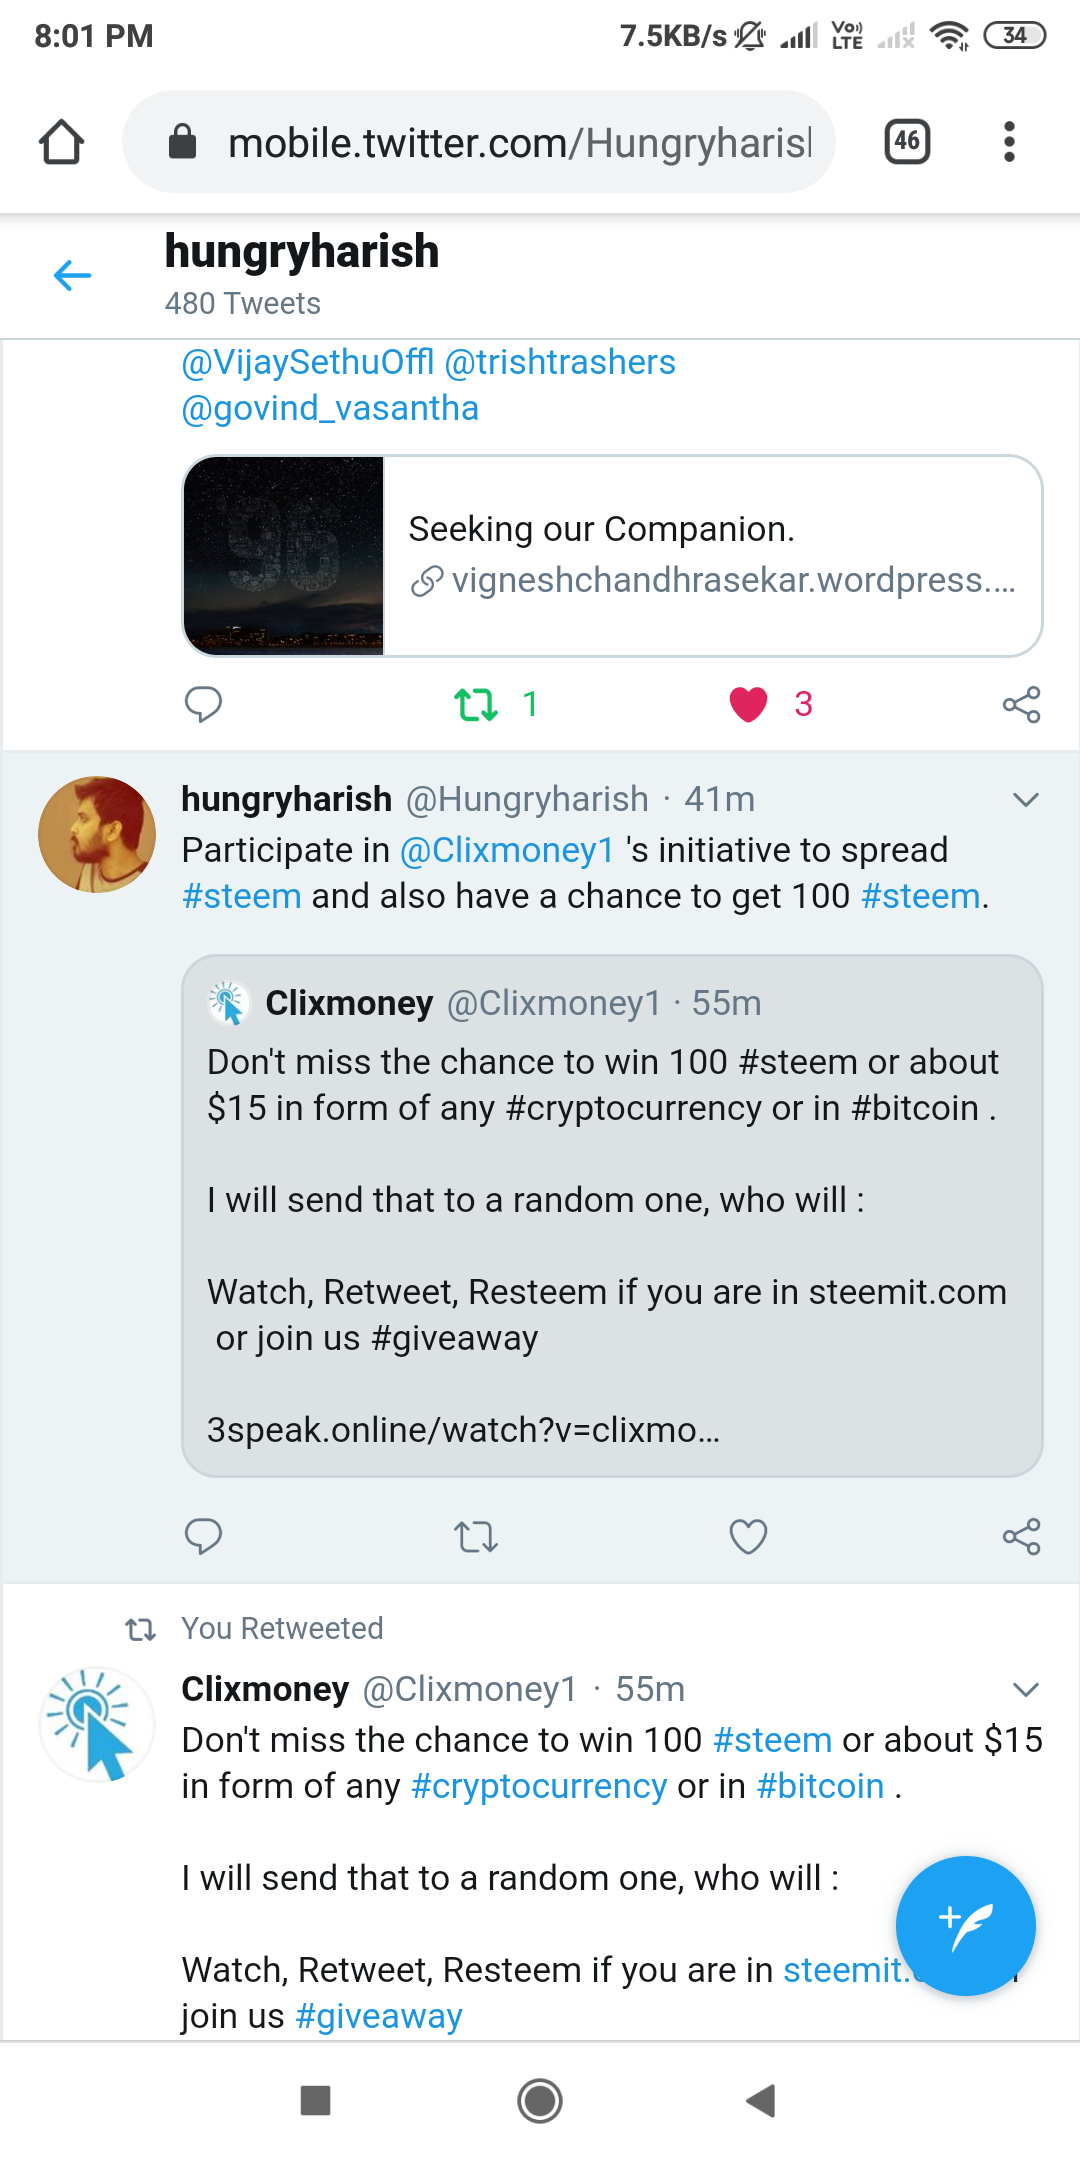Viewport: 1080px width, 2160px height.
Task: Expand options caret on hungryharish's 41m tweet
Action: click(x=1026, y=800)
